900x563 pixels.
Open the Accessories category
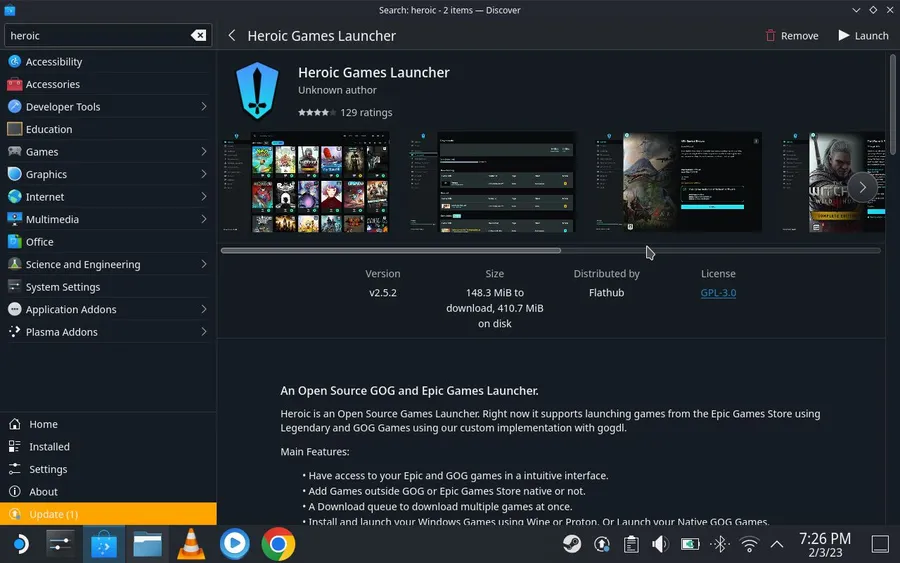108,84
